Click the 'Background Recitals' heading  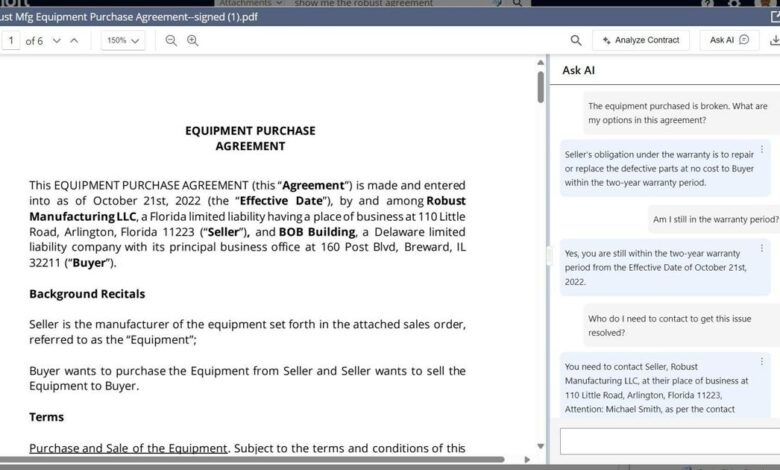click(87, 294)
